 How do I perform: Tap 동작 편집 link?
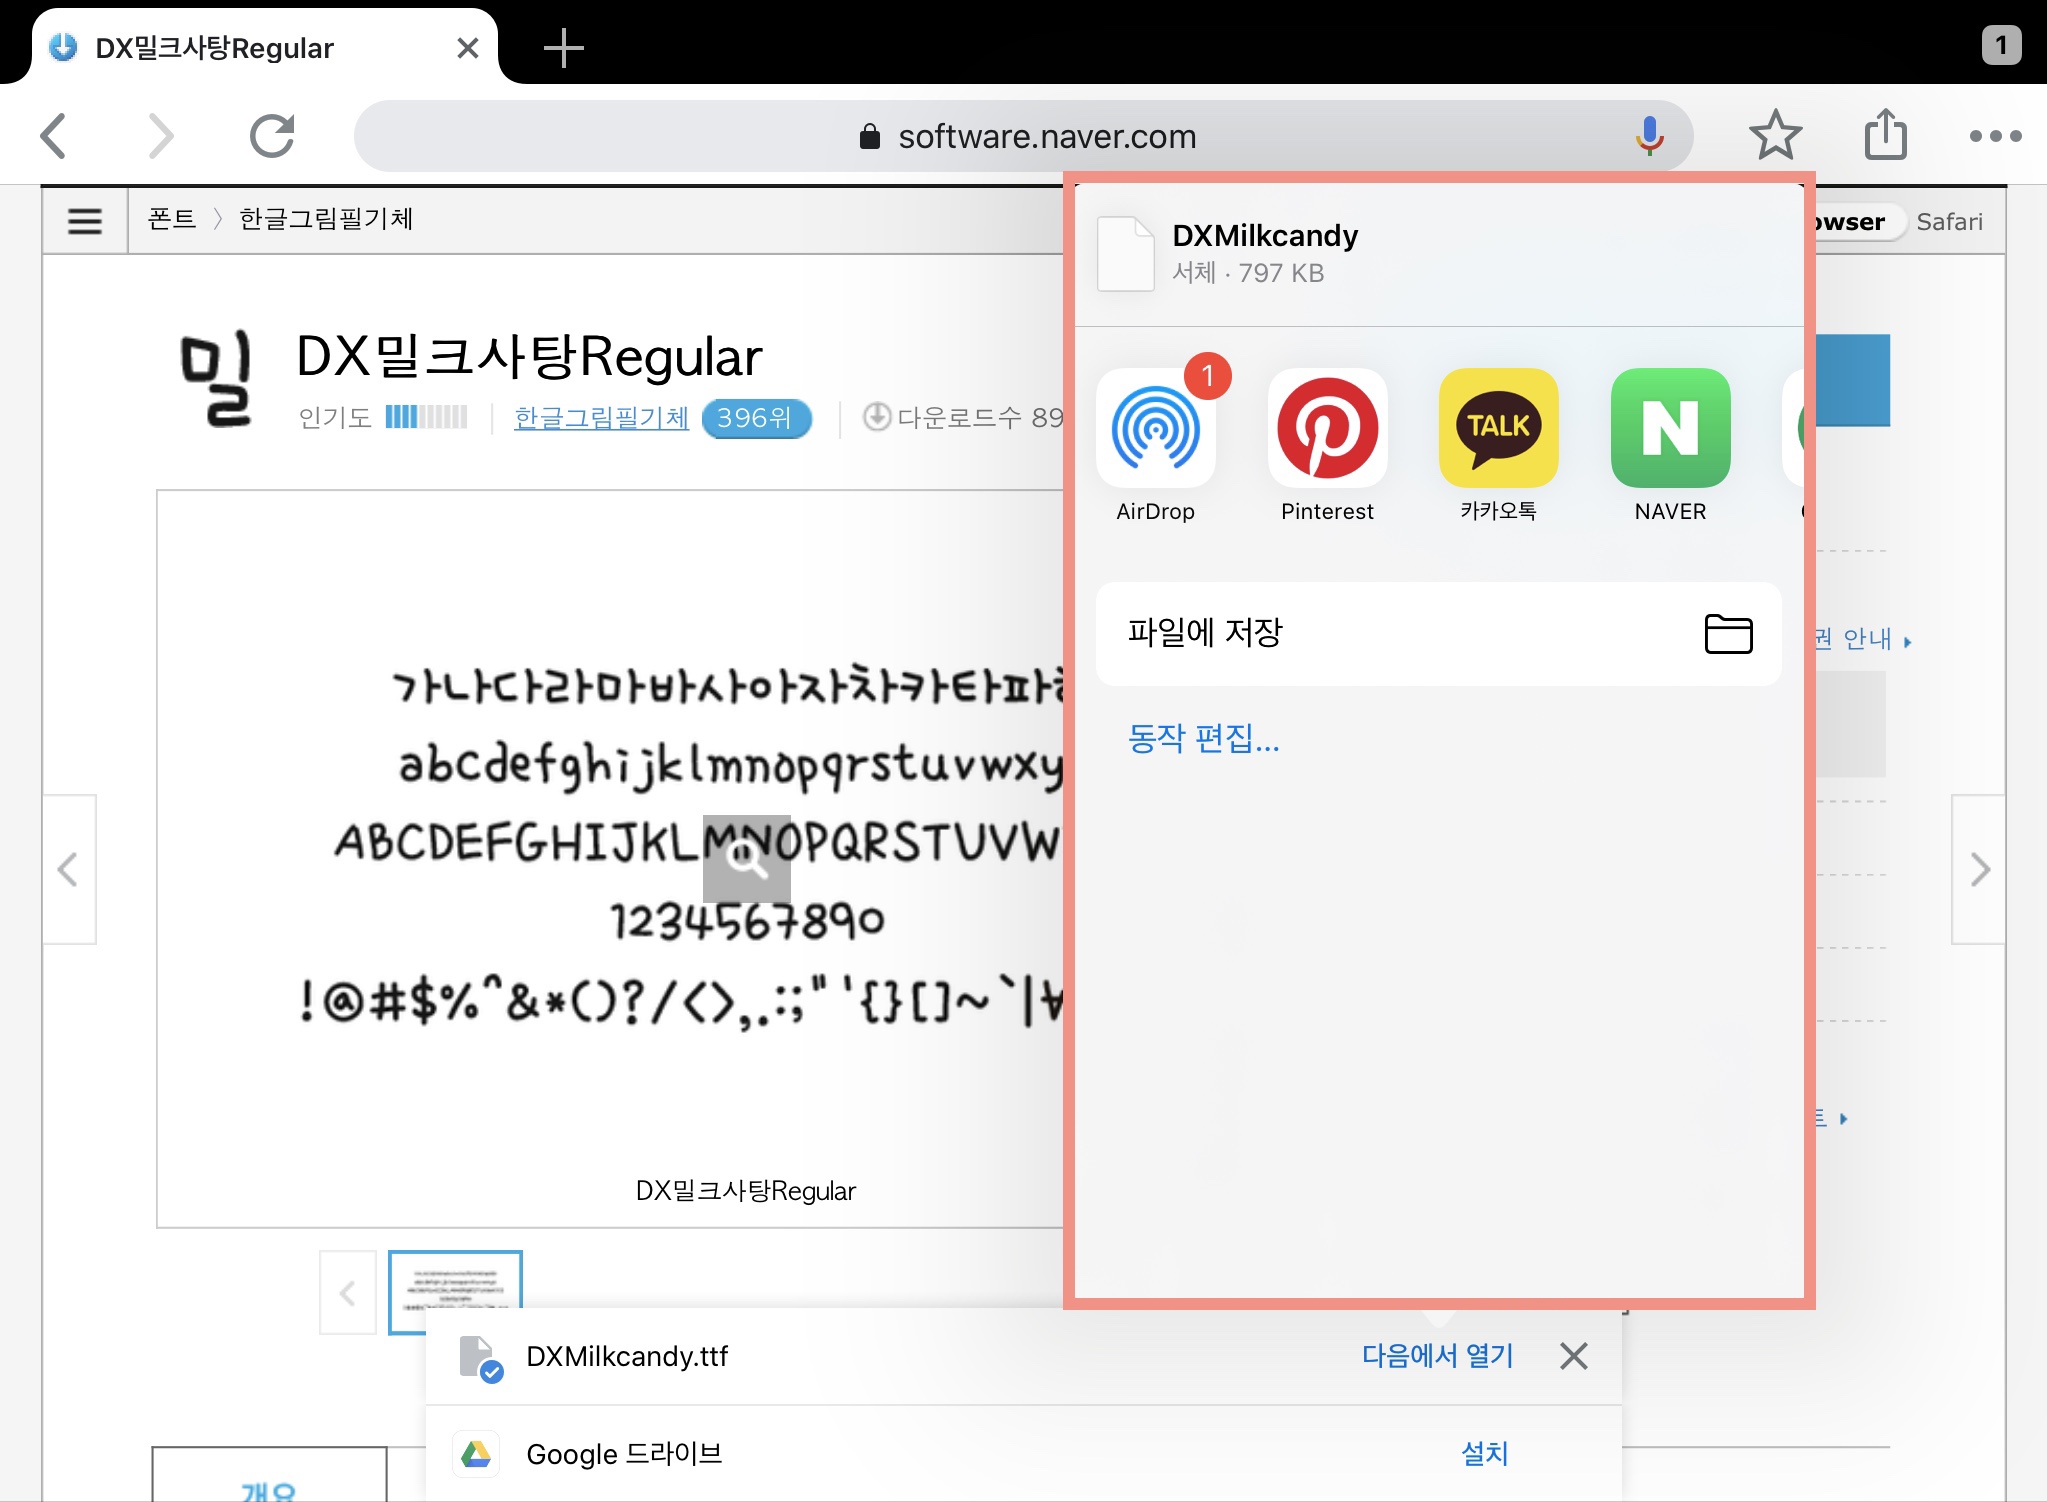(x=1203, y=738)
